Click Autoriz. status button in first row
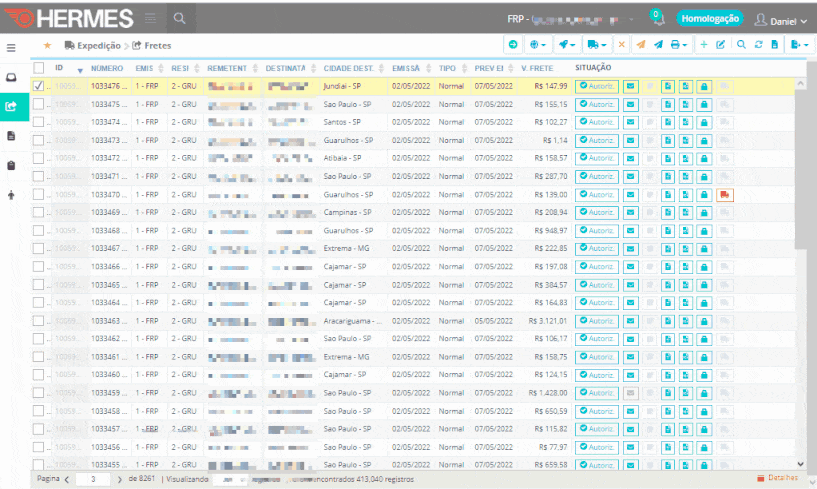 [597, 86]
